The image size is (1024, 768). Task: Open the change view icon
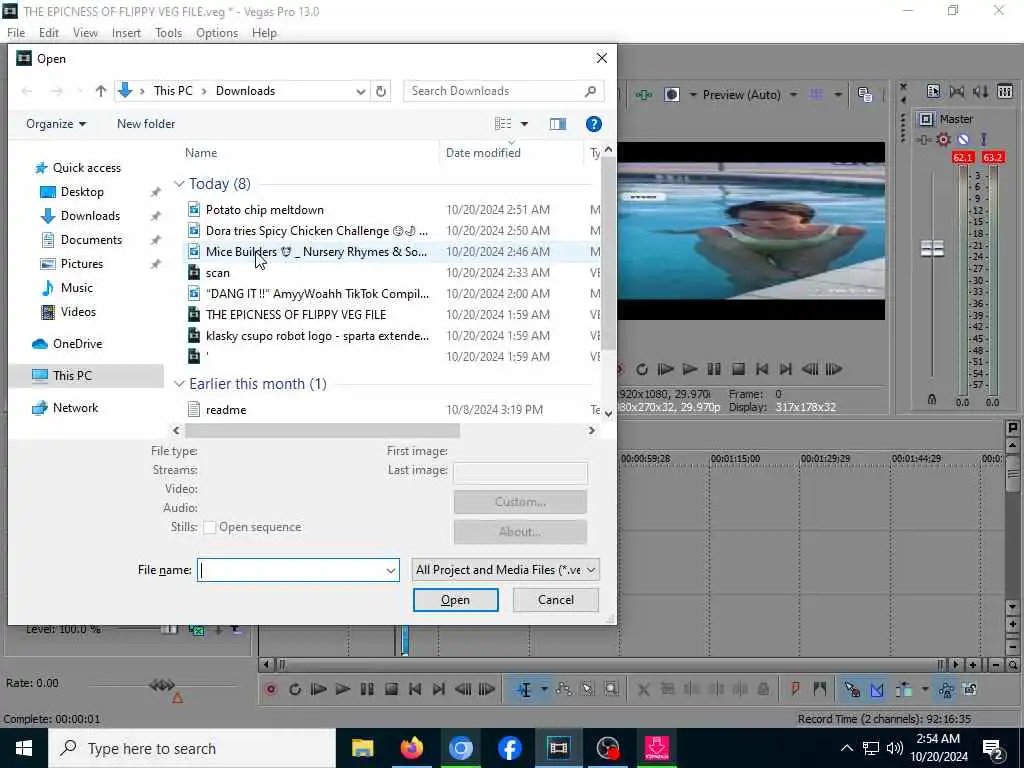[503, 124]
